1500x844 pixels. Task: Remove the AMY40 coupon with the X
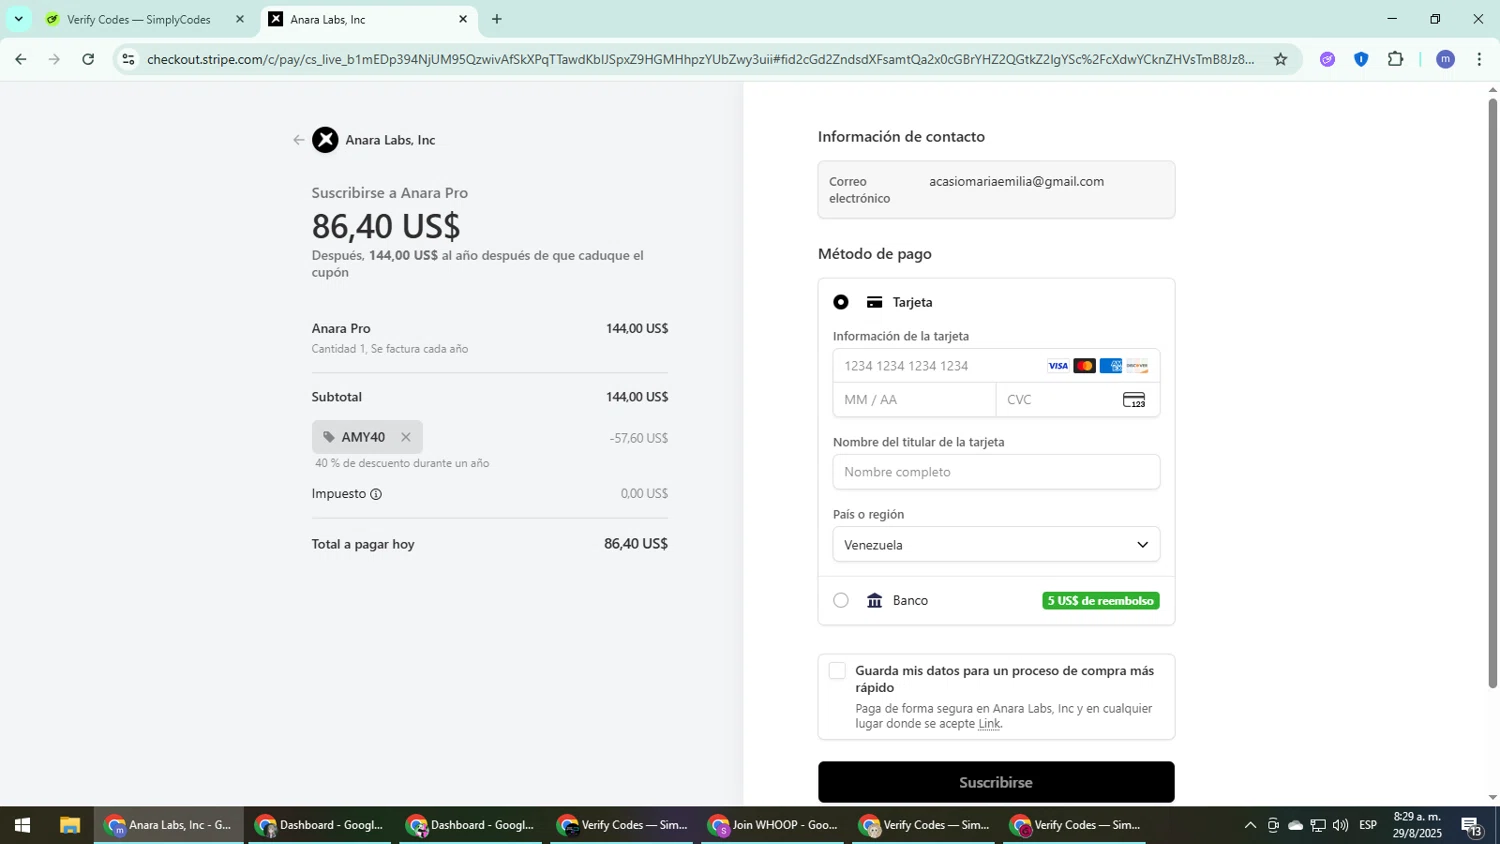coord(405,437)
